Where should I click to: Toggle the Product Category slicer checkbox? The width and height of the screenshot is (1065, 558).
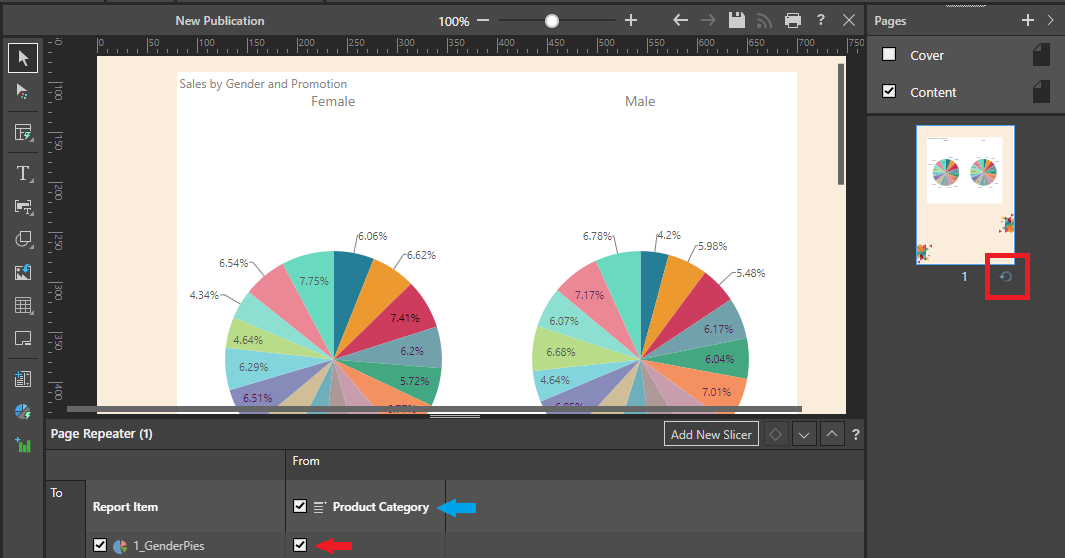click(300, 507)
